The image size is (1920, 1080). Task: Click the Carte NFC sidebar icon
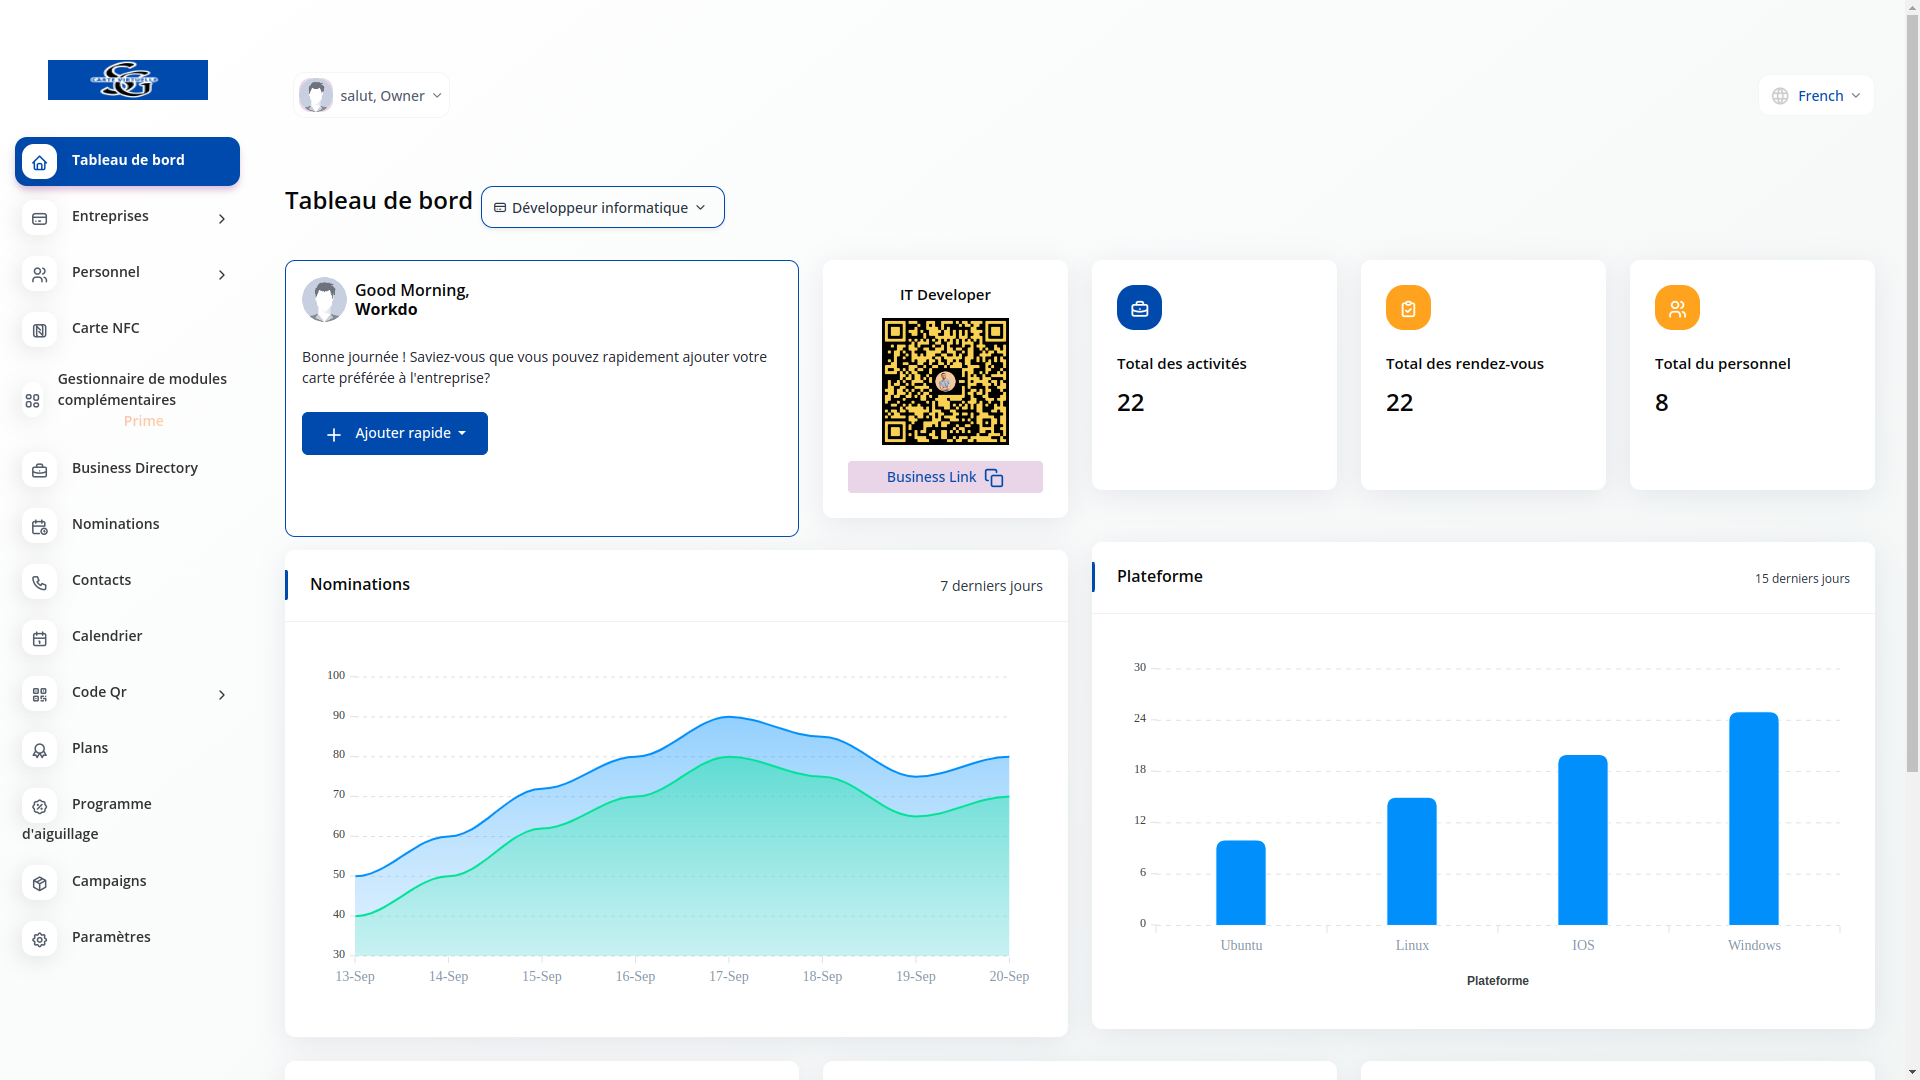pos(40,330)
